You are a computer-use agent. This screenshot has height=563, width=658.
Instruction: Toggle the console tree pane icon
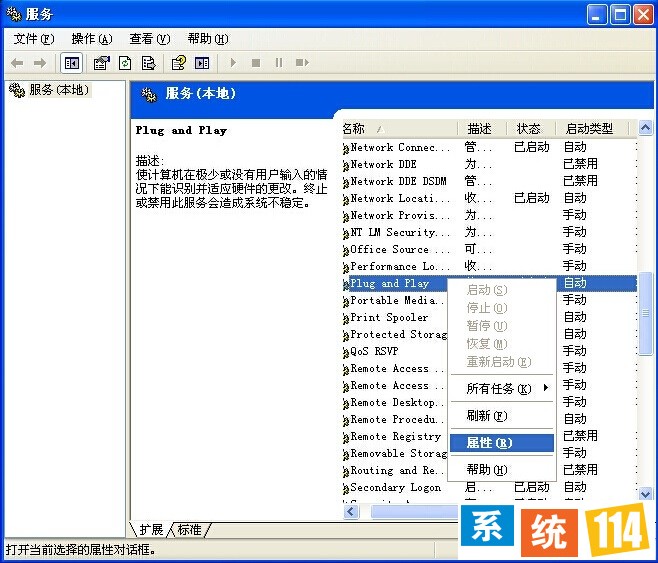[x=71, y=63]
